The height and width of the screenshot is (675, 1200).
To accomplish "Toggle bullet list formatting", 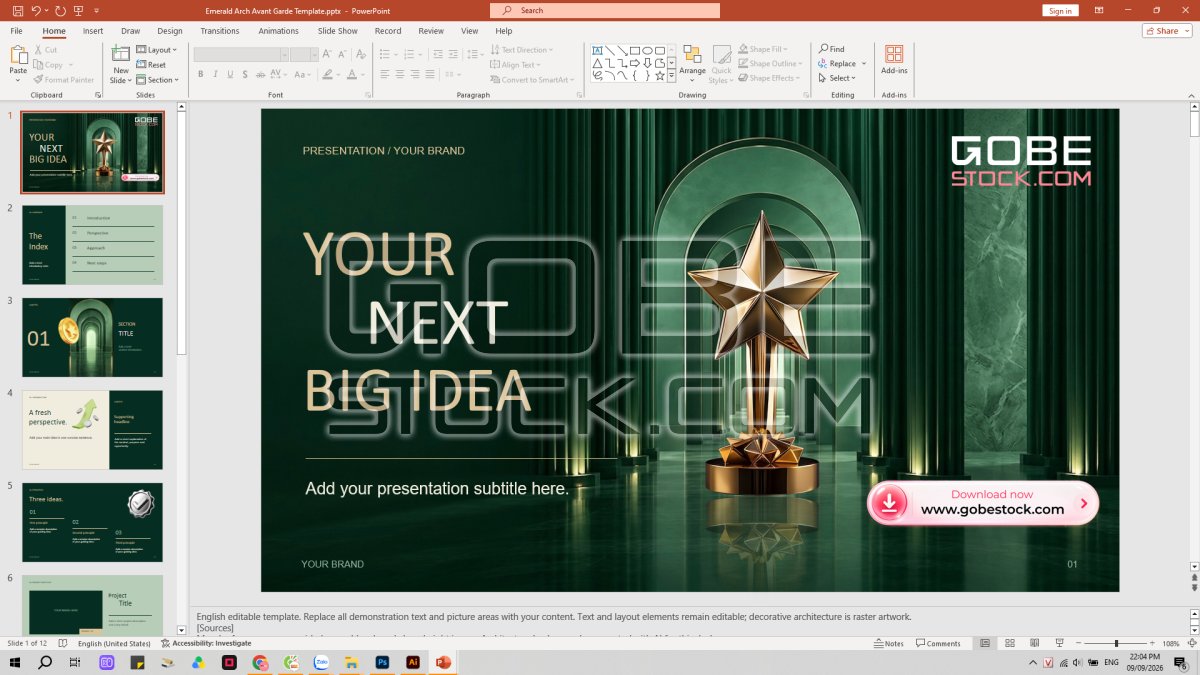I will (385, 54).
